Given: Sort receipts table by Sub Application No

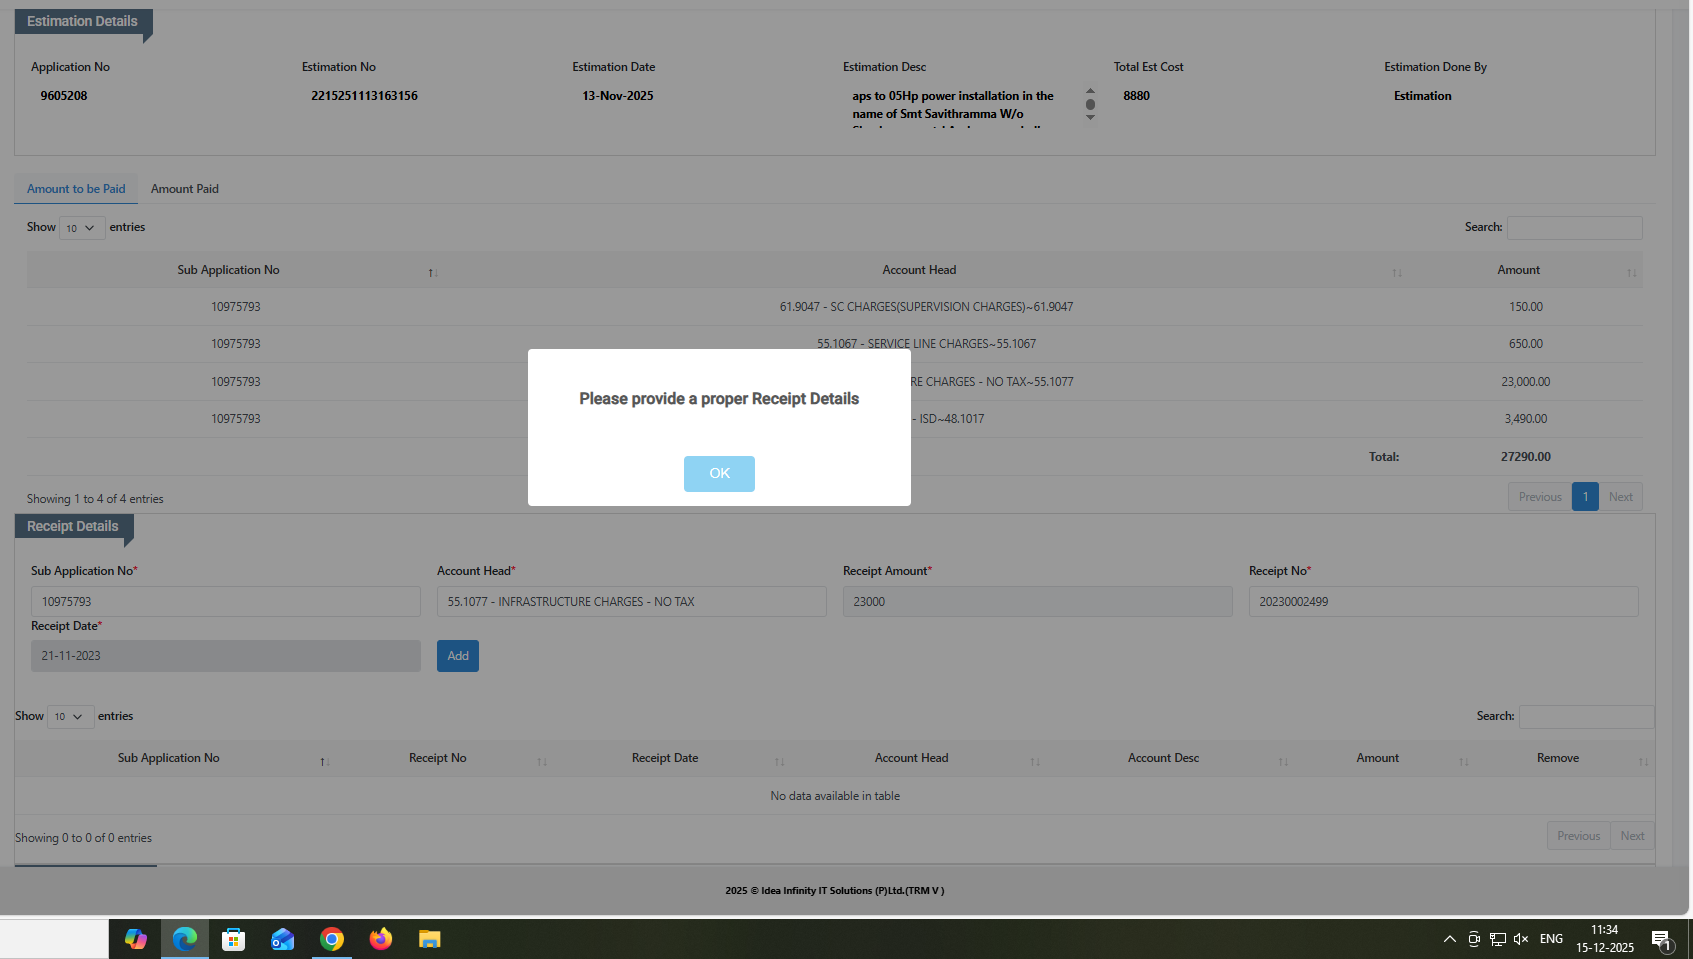Looking at the screenshot, I should (325, 761).
